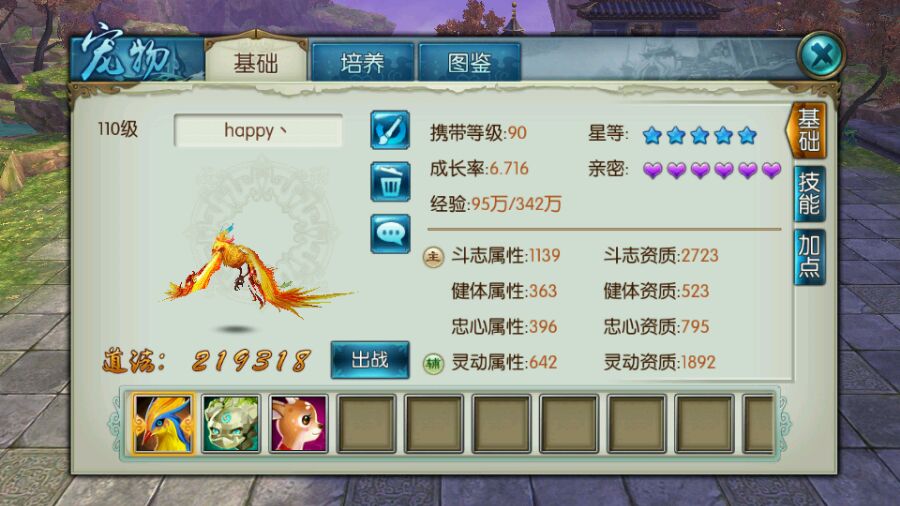
Task: Switch to the 图鉴 tab
Action: click(x=470, y=62)
